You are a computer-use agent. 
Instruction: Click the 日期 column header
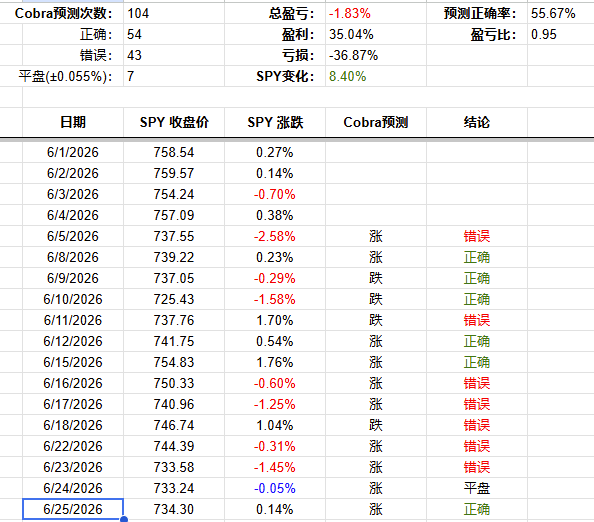pos(73,122)
